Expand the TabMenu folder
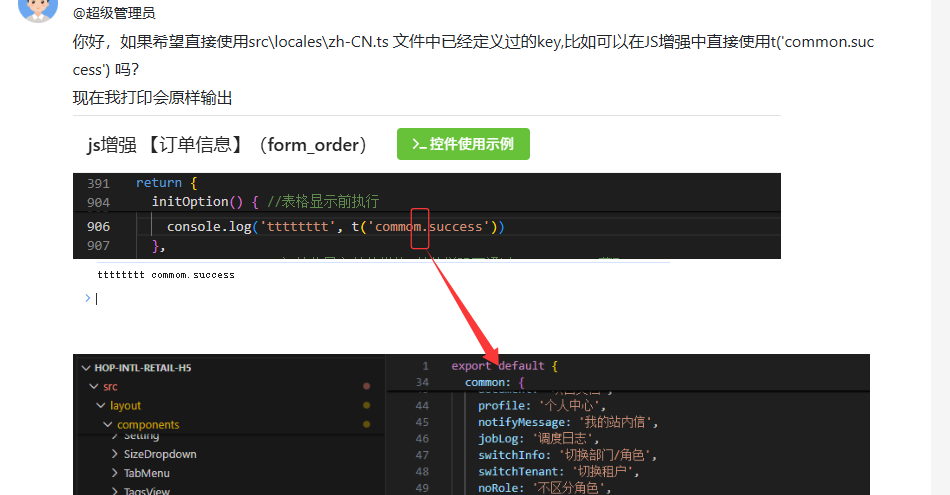This screenshot has height=495, width=950. 115,473
